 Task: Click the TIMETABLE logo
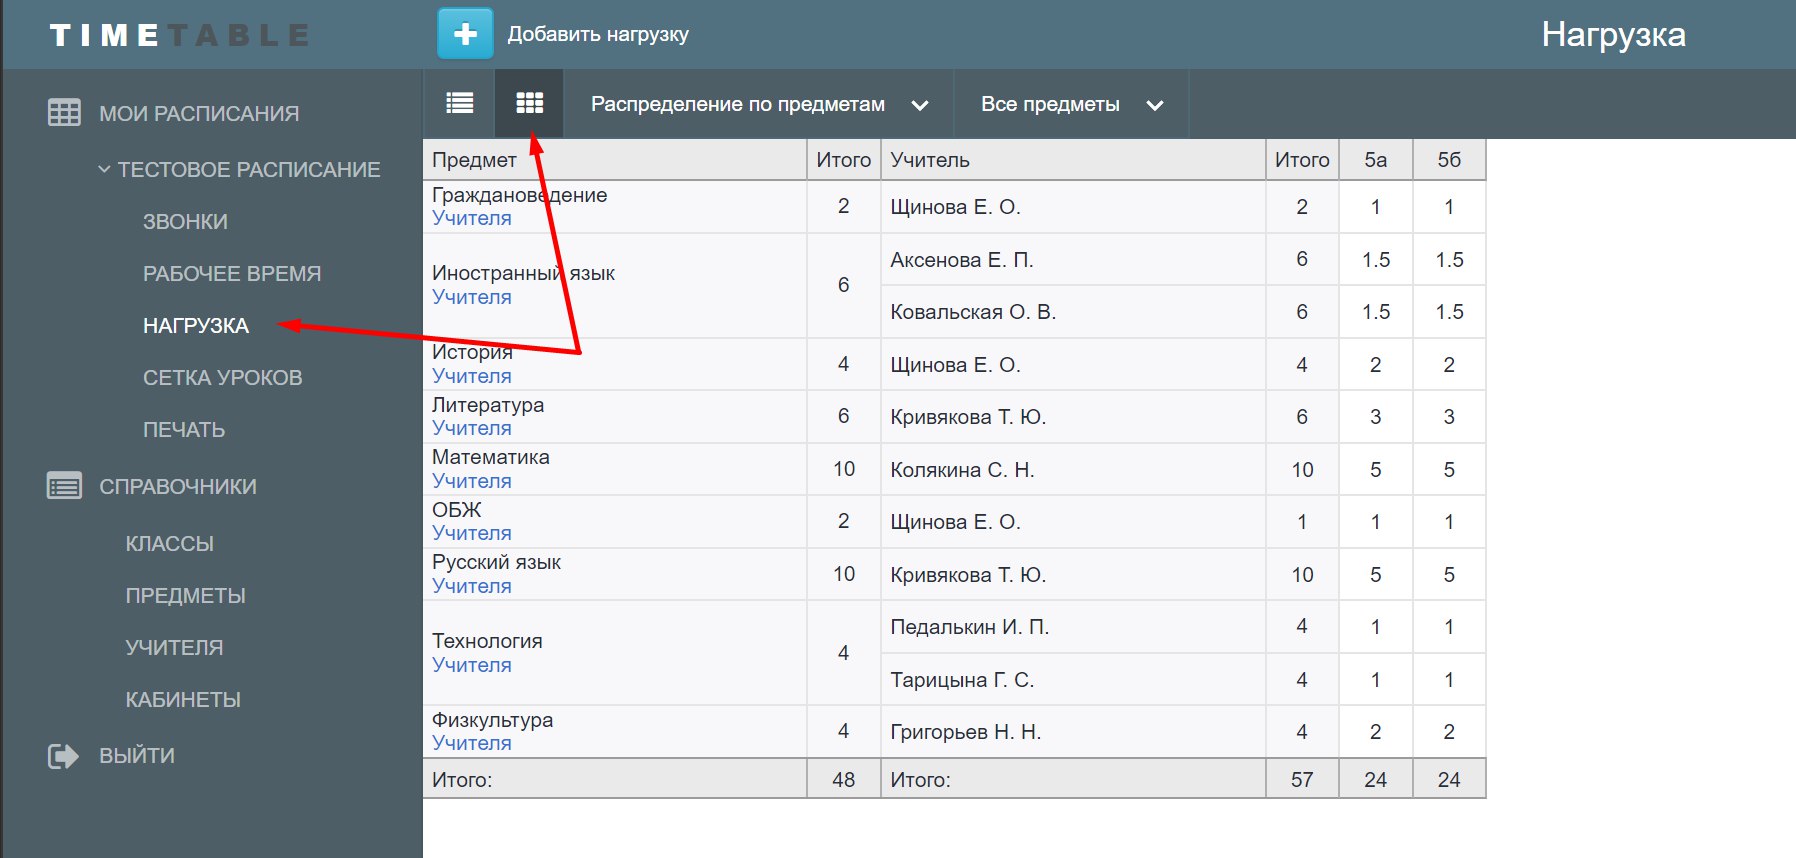[x=179, y=35]
